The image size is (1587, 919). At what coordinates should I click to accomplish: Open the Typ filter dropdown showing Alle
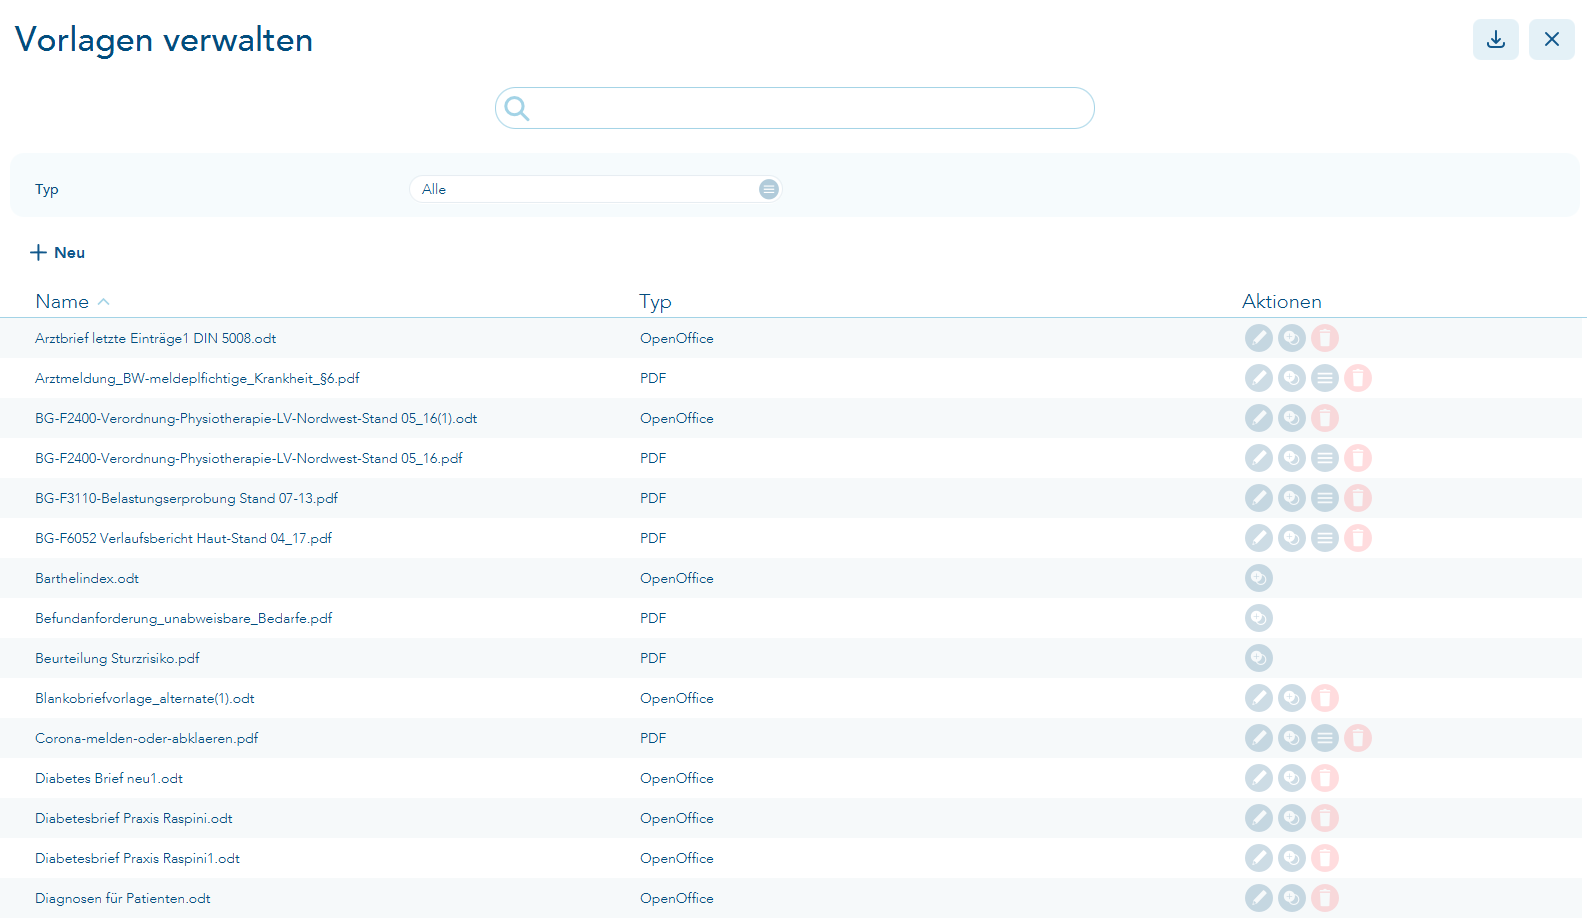pos(595,189)
